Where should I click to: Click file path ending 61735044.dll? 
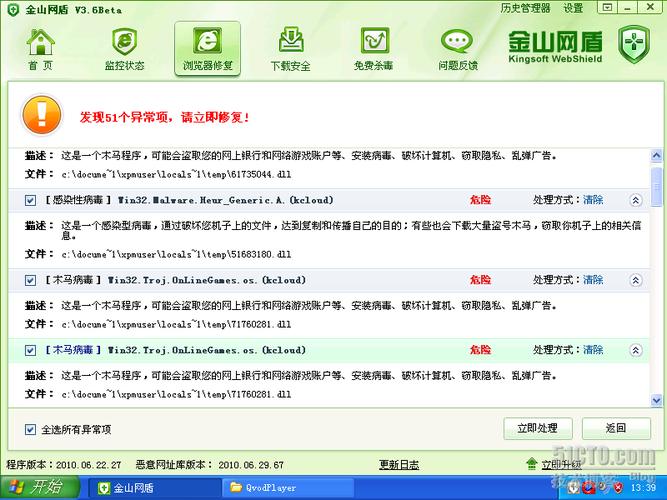176,174
